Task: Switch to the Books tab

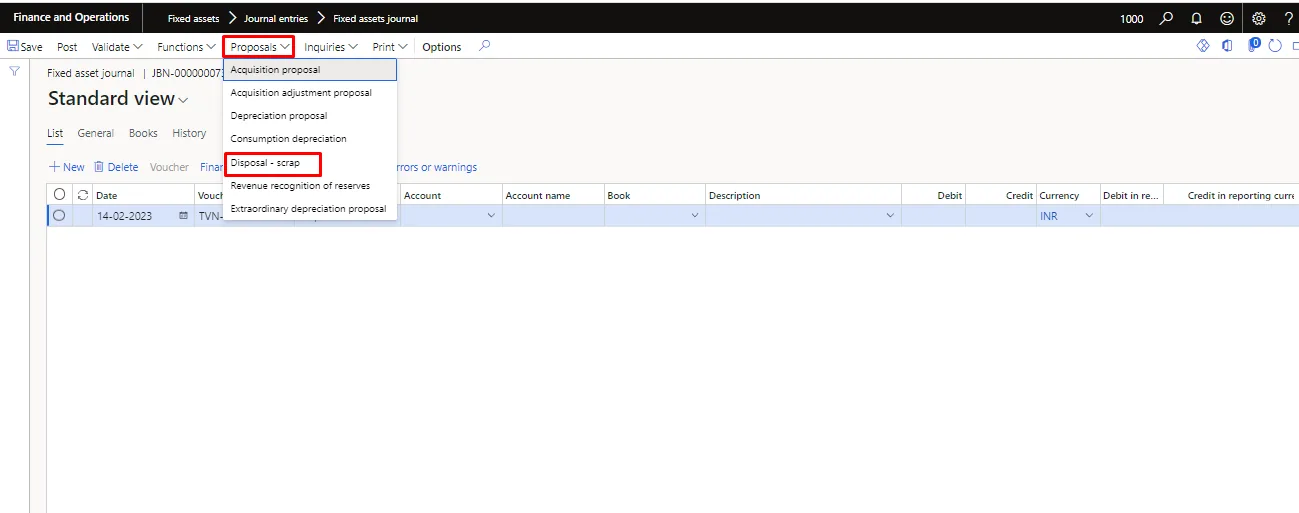Action: coord(143,133)
